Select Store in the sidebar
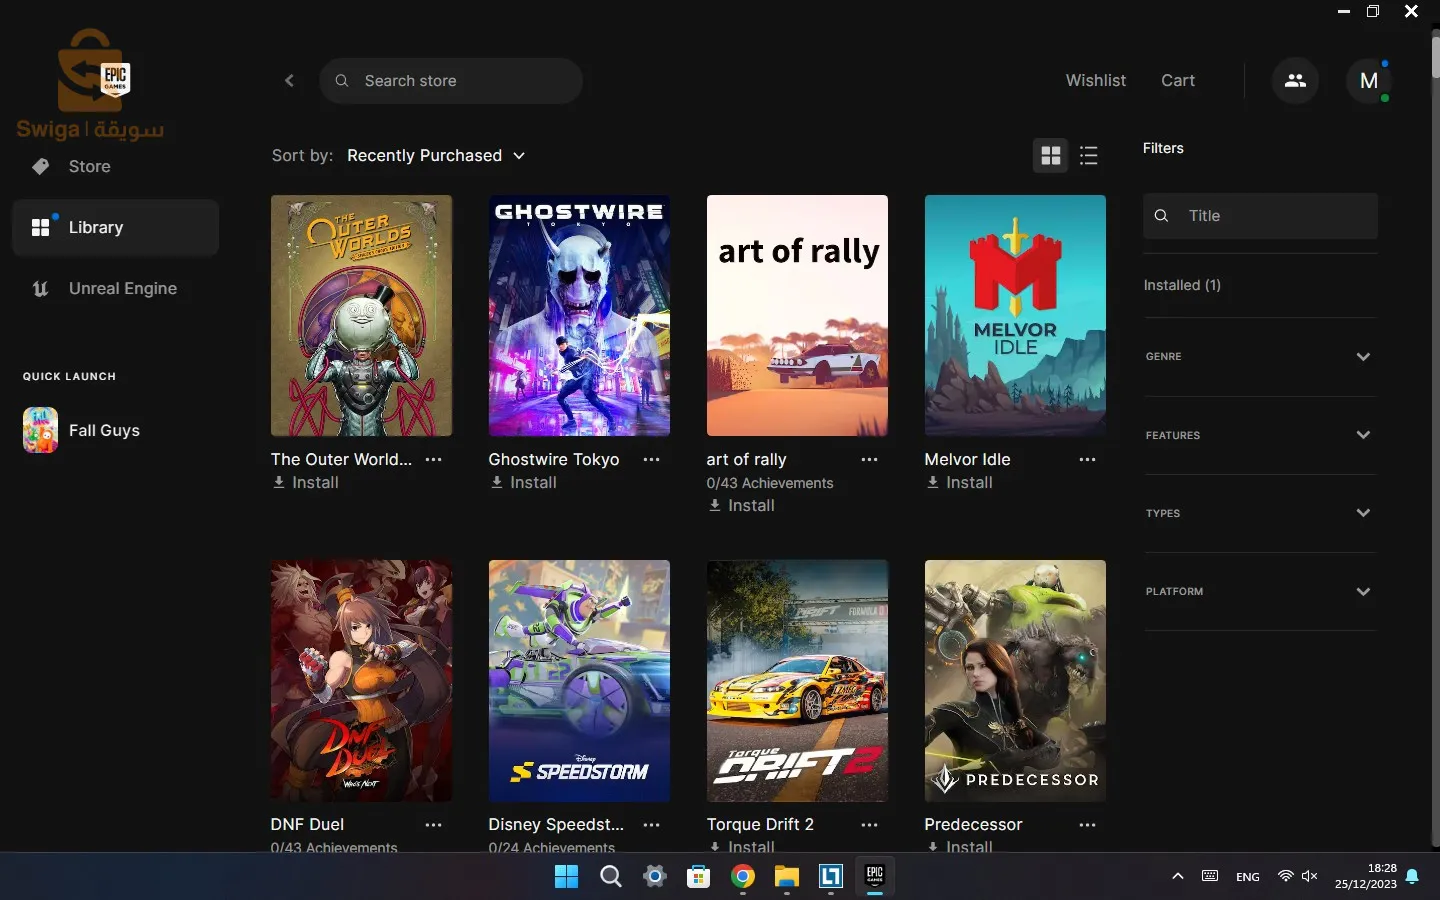Image resolution: width=1440 pixels, height=900 pixels. pos(90,167)
